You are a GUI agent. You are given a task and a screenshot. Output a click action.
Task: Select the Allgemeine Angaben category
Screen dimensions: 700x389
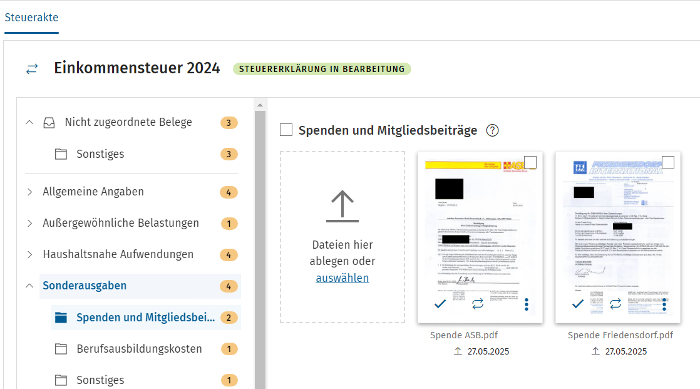pyautogui.click(x=93, y=192)
